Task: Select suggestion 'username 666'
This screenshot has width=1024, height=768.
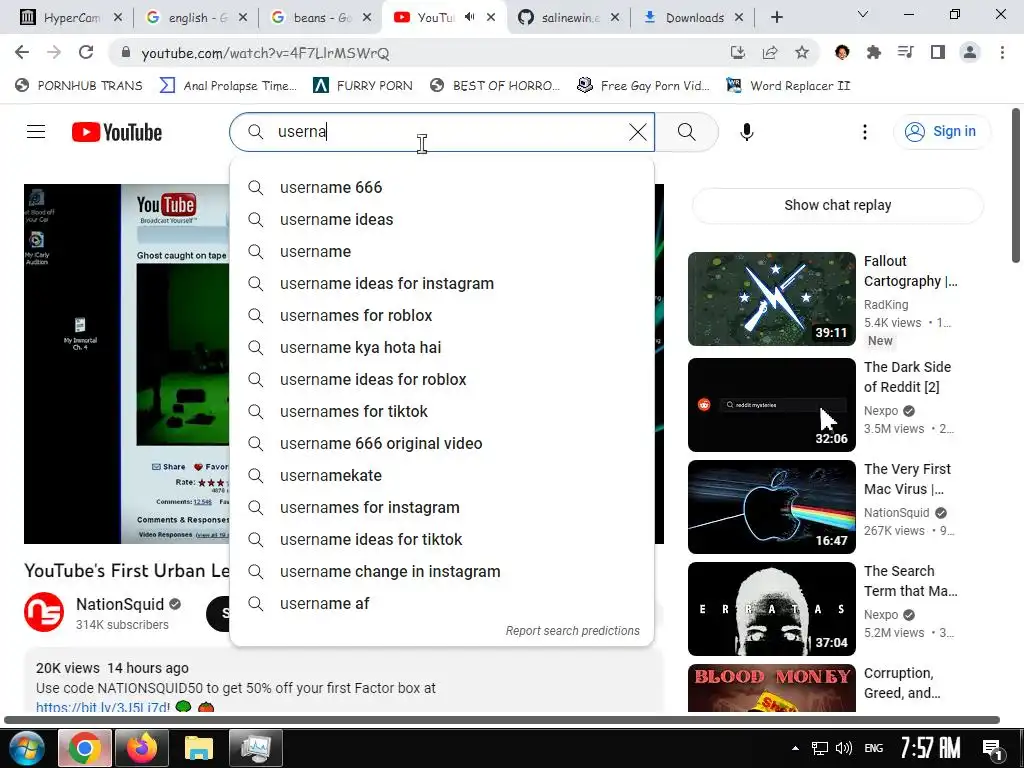Action: [x=441, y=187]
